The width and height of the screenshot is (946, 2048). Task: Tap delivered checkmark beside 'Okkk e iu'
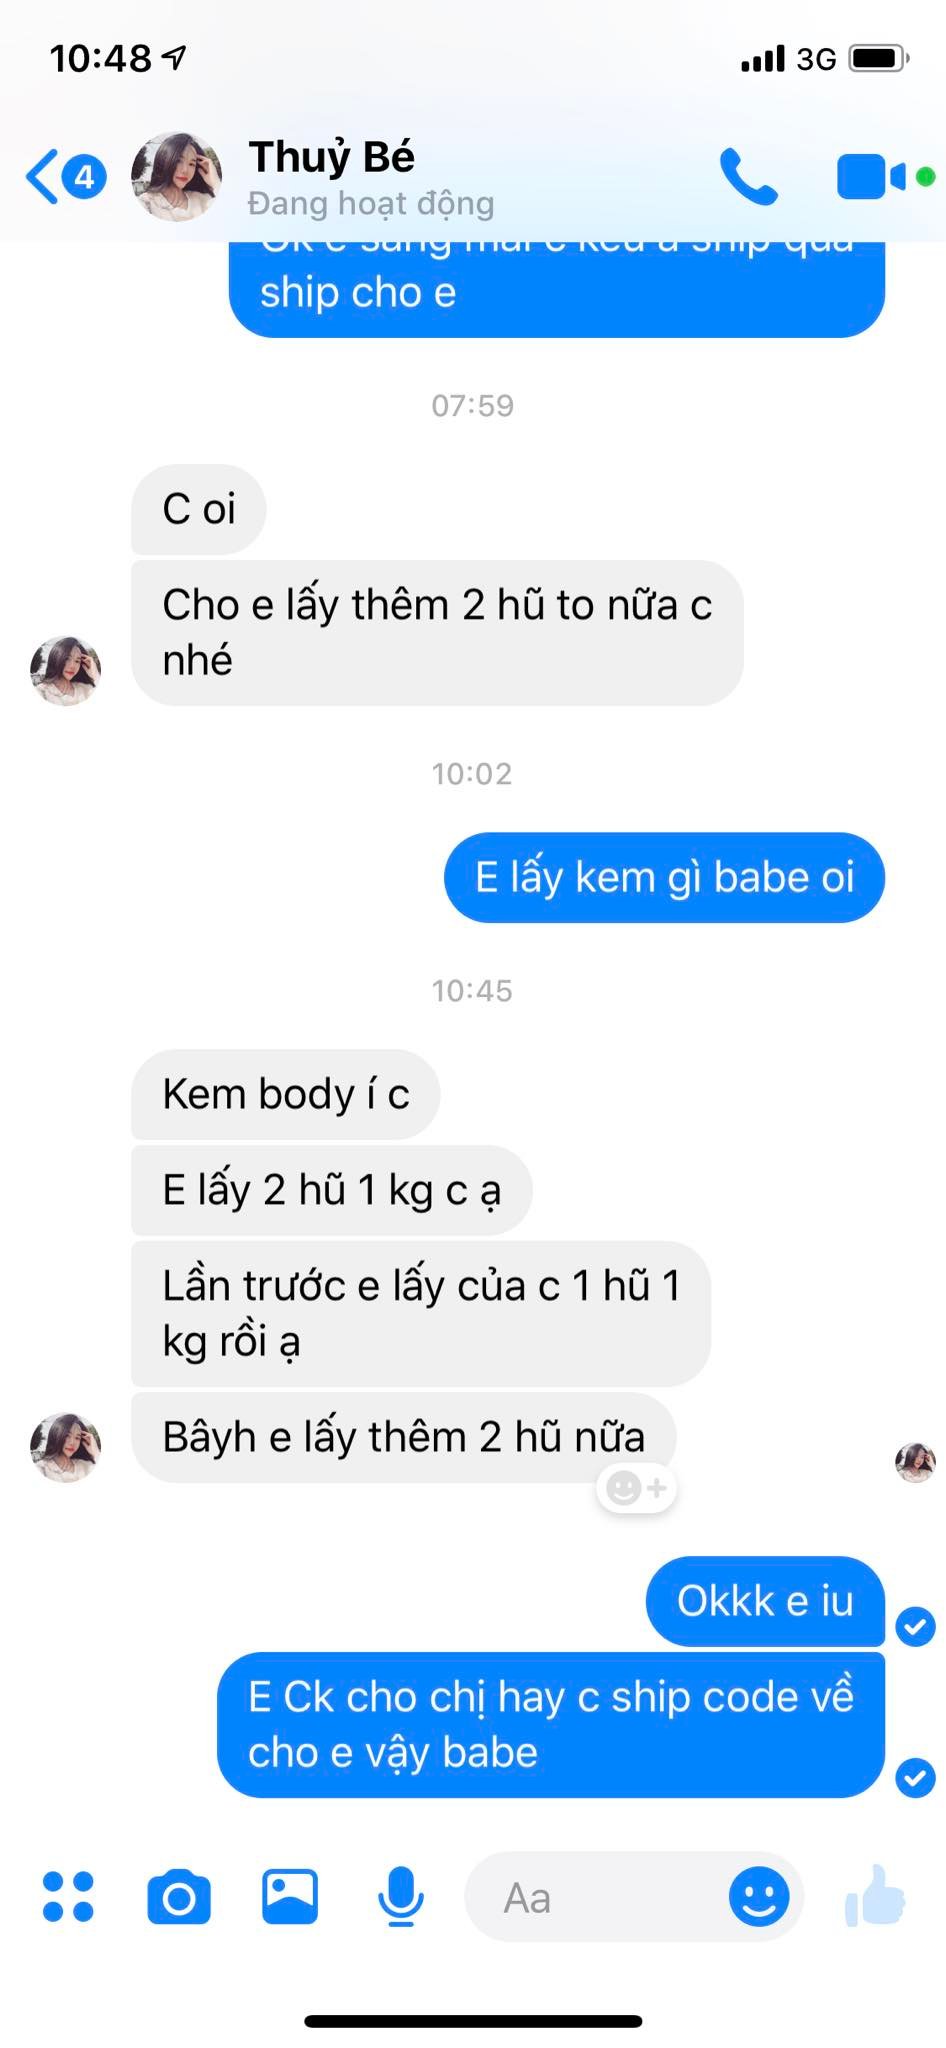(915, 1627)
